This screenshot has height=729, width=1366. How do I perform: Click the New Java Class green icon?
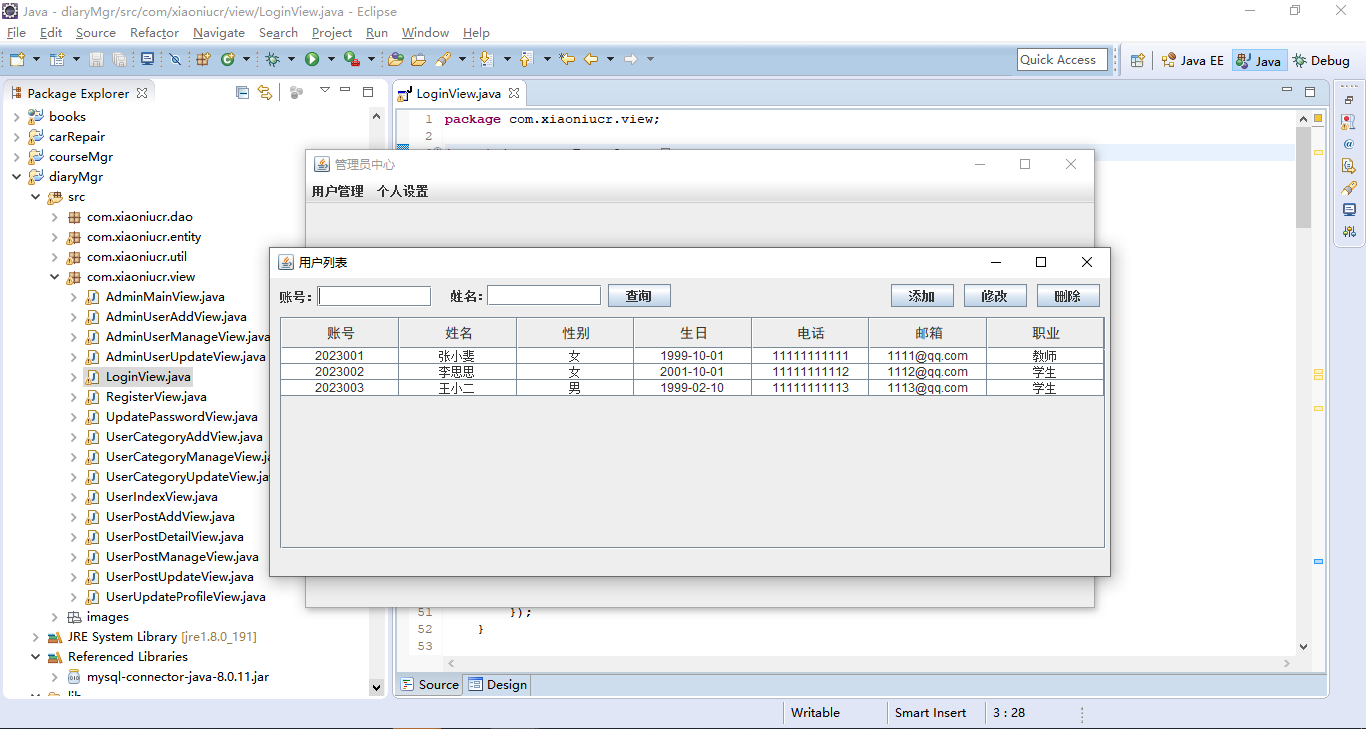point(228,60)
